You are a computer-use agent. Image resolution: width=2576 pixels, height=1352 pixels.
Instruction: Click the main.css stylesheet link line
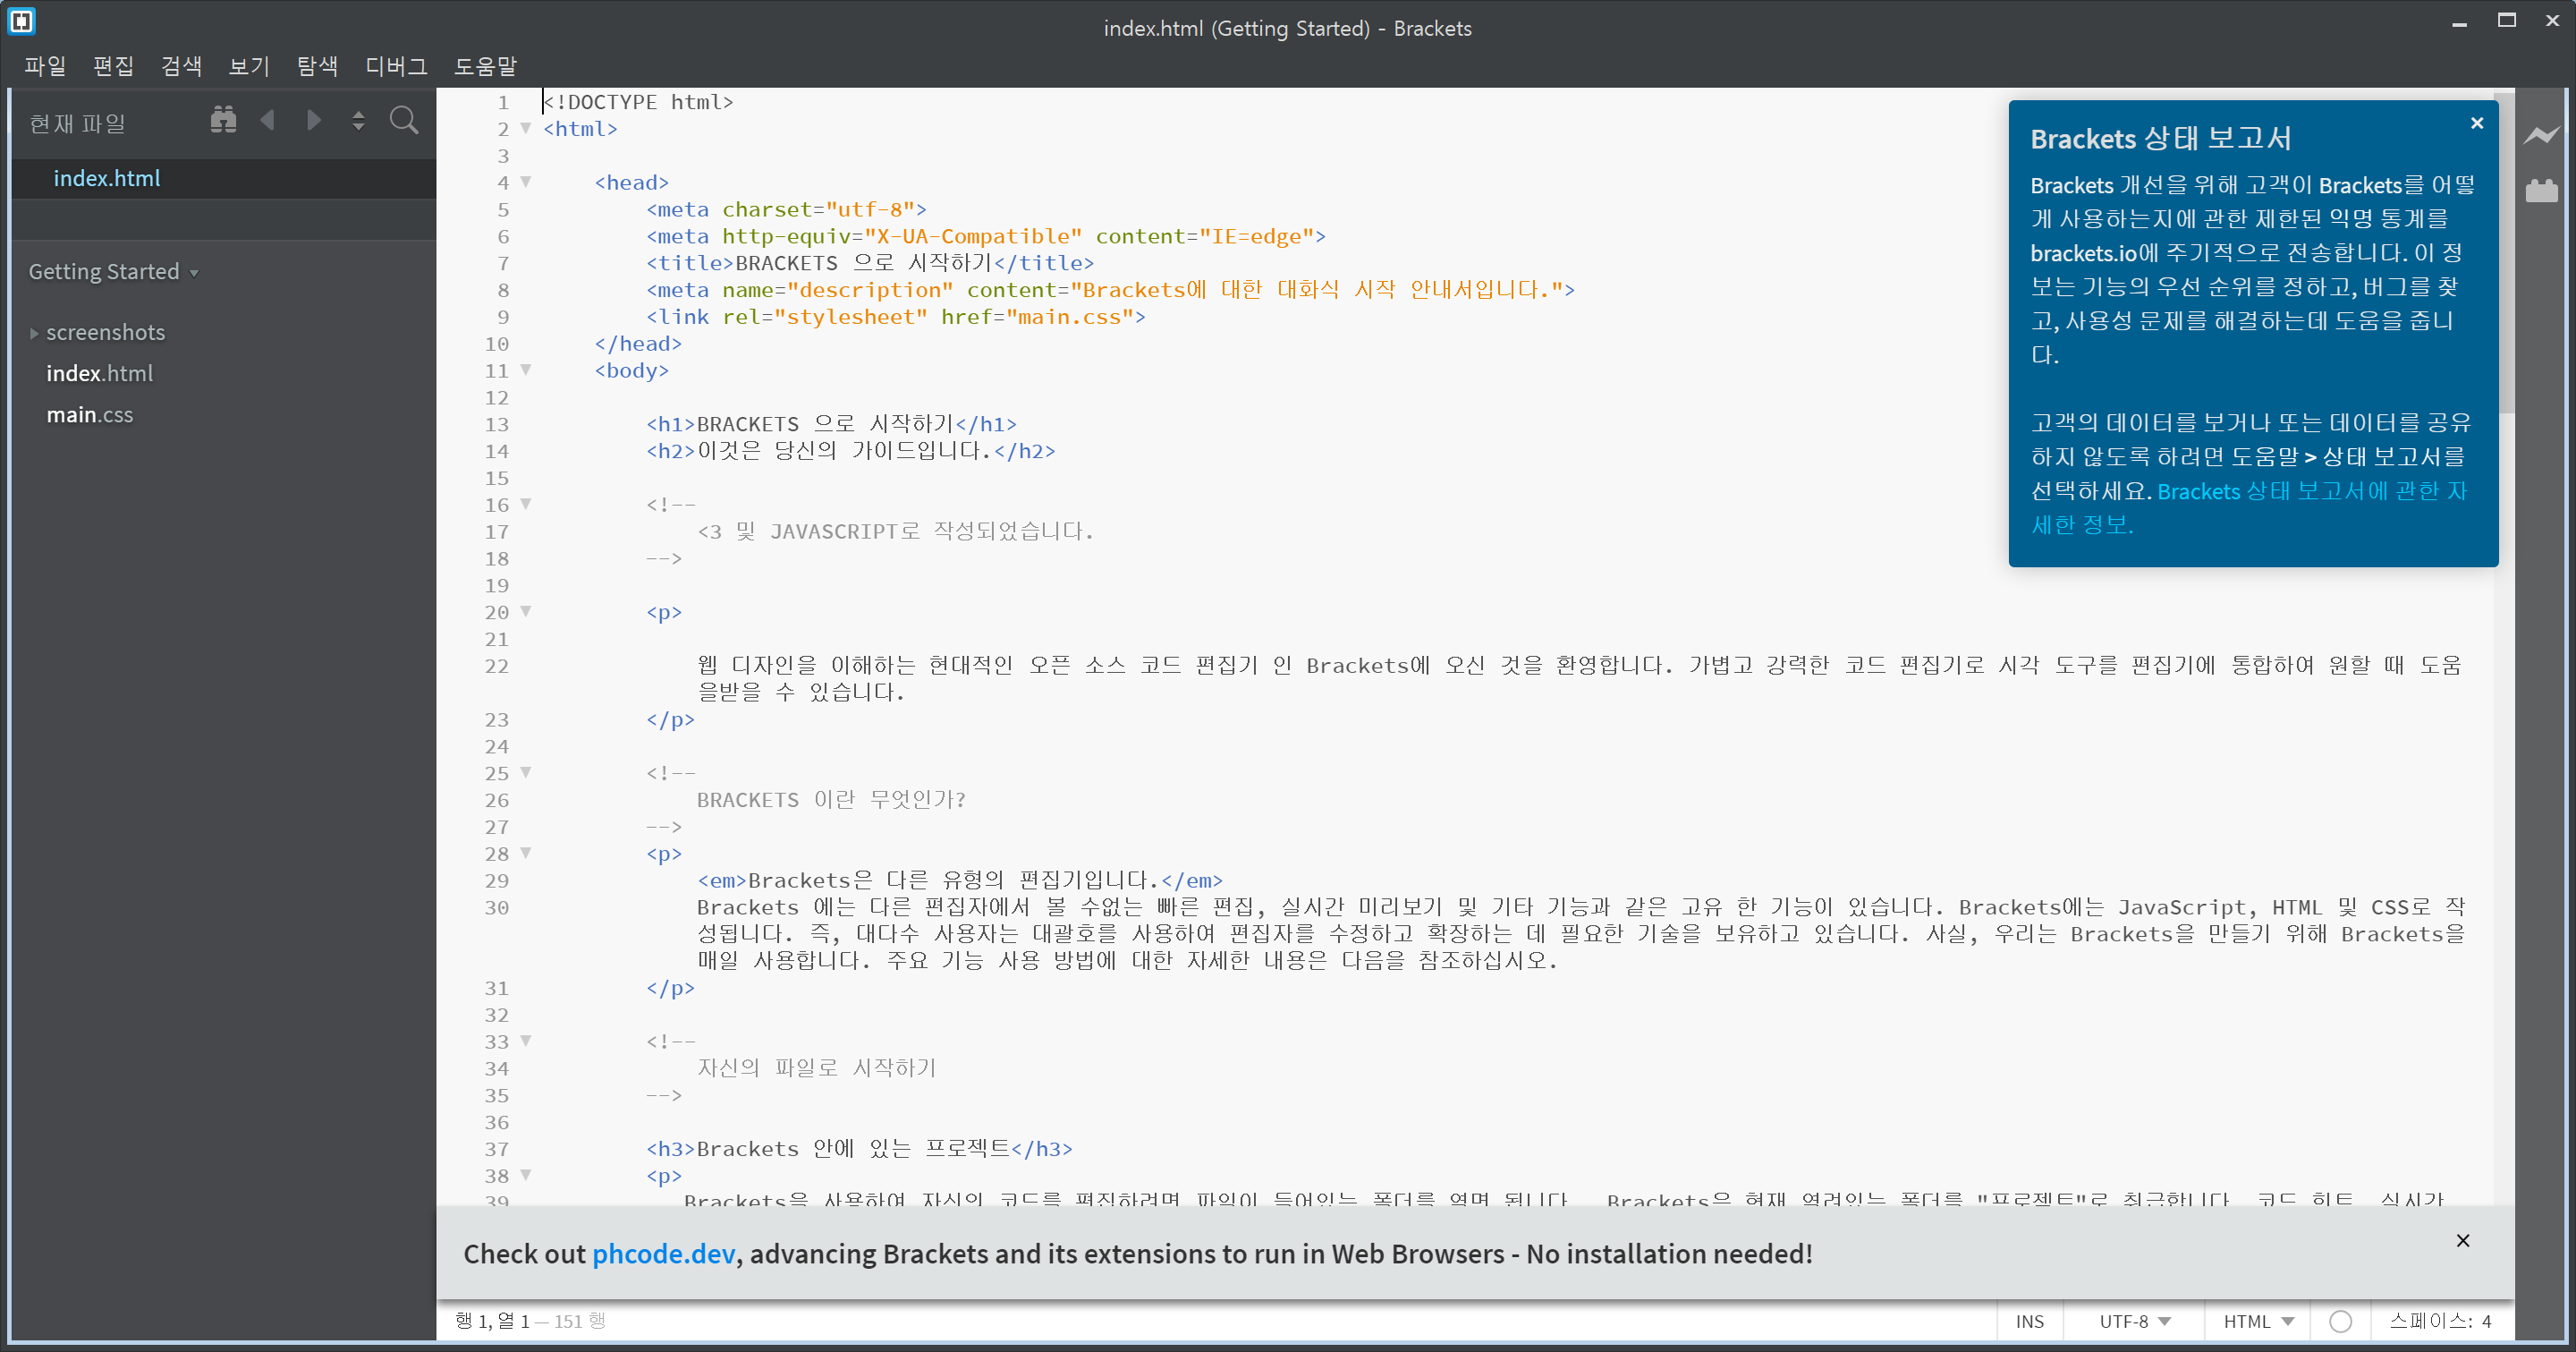point(895,317)
